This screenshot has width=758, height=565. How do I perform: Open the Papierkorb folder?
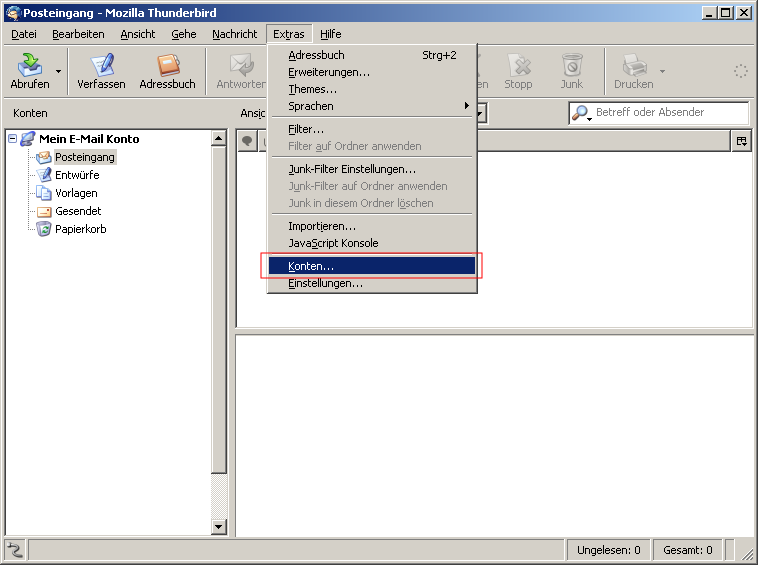pyautogui.click(x=81, y=229)
